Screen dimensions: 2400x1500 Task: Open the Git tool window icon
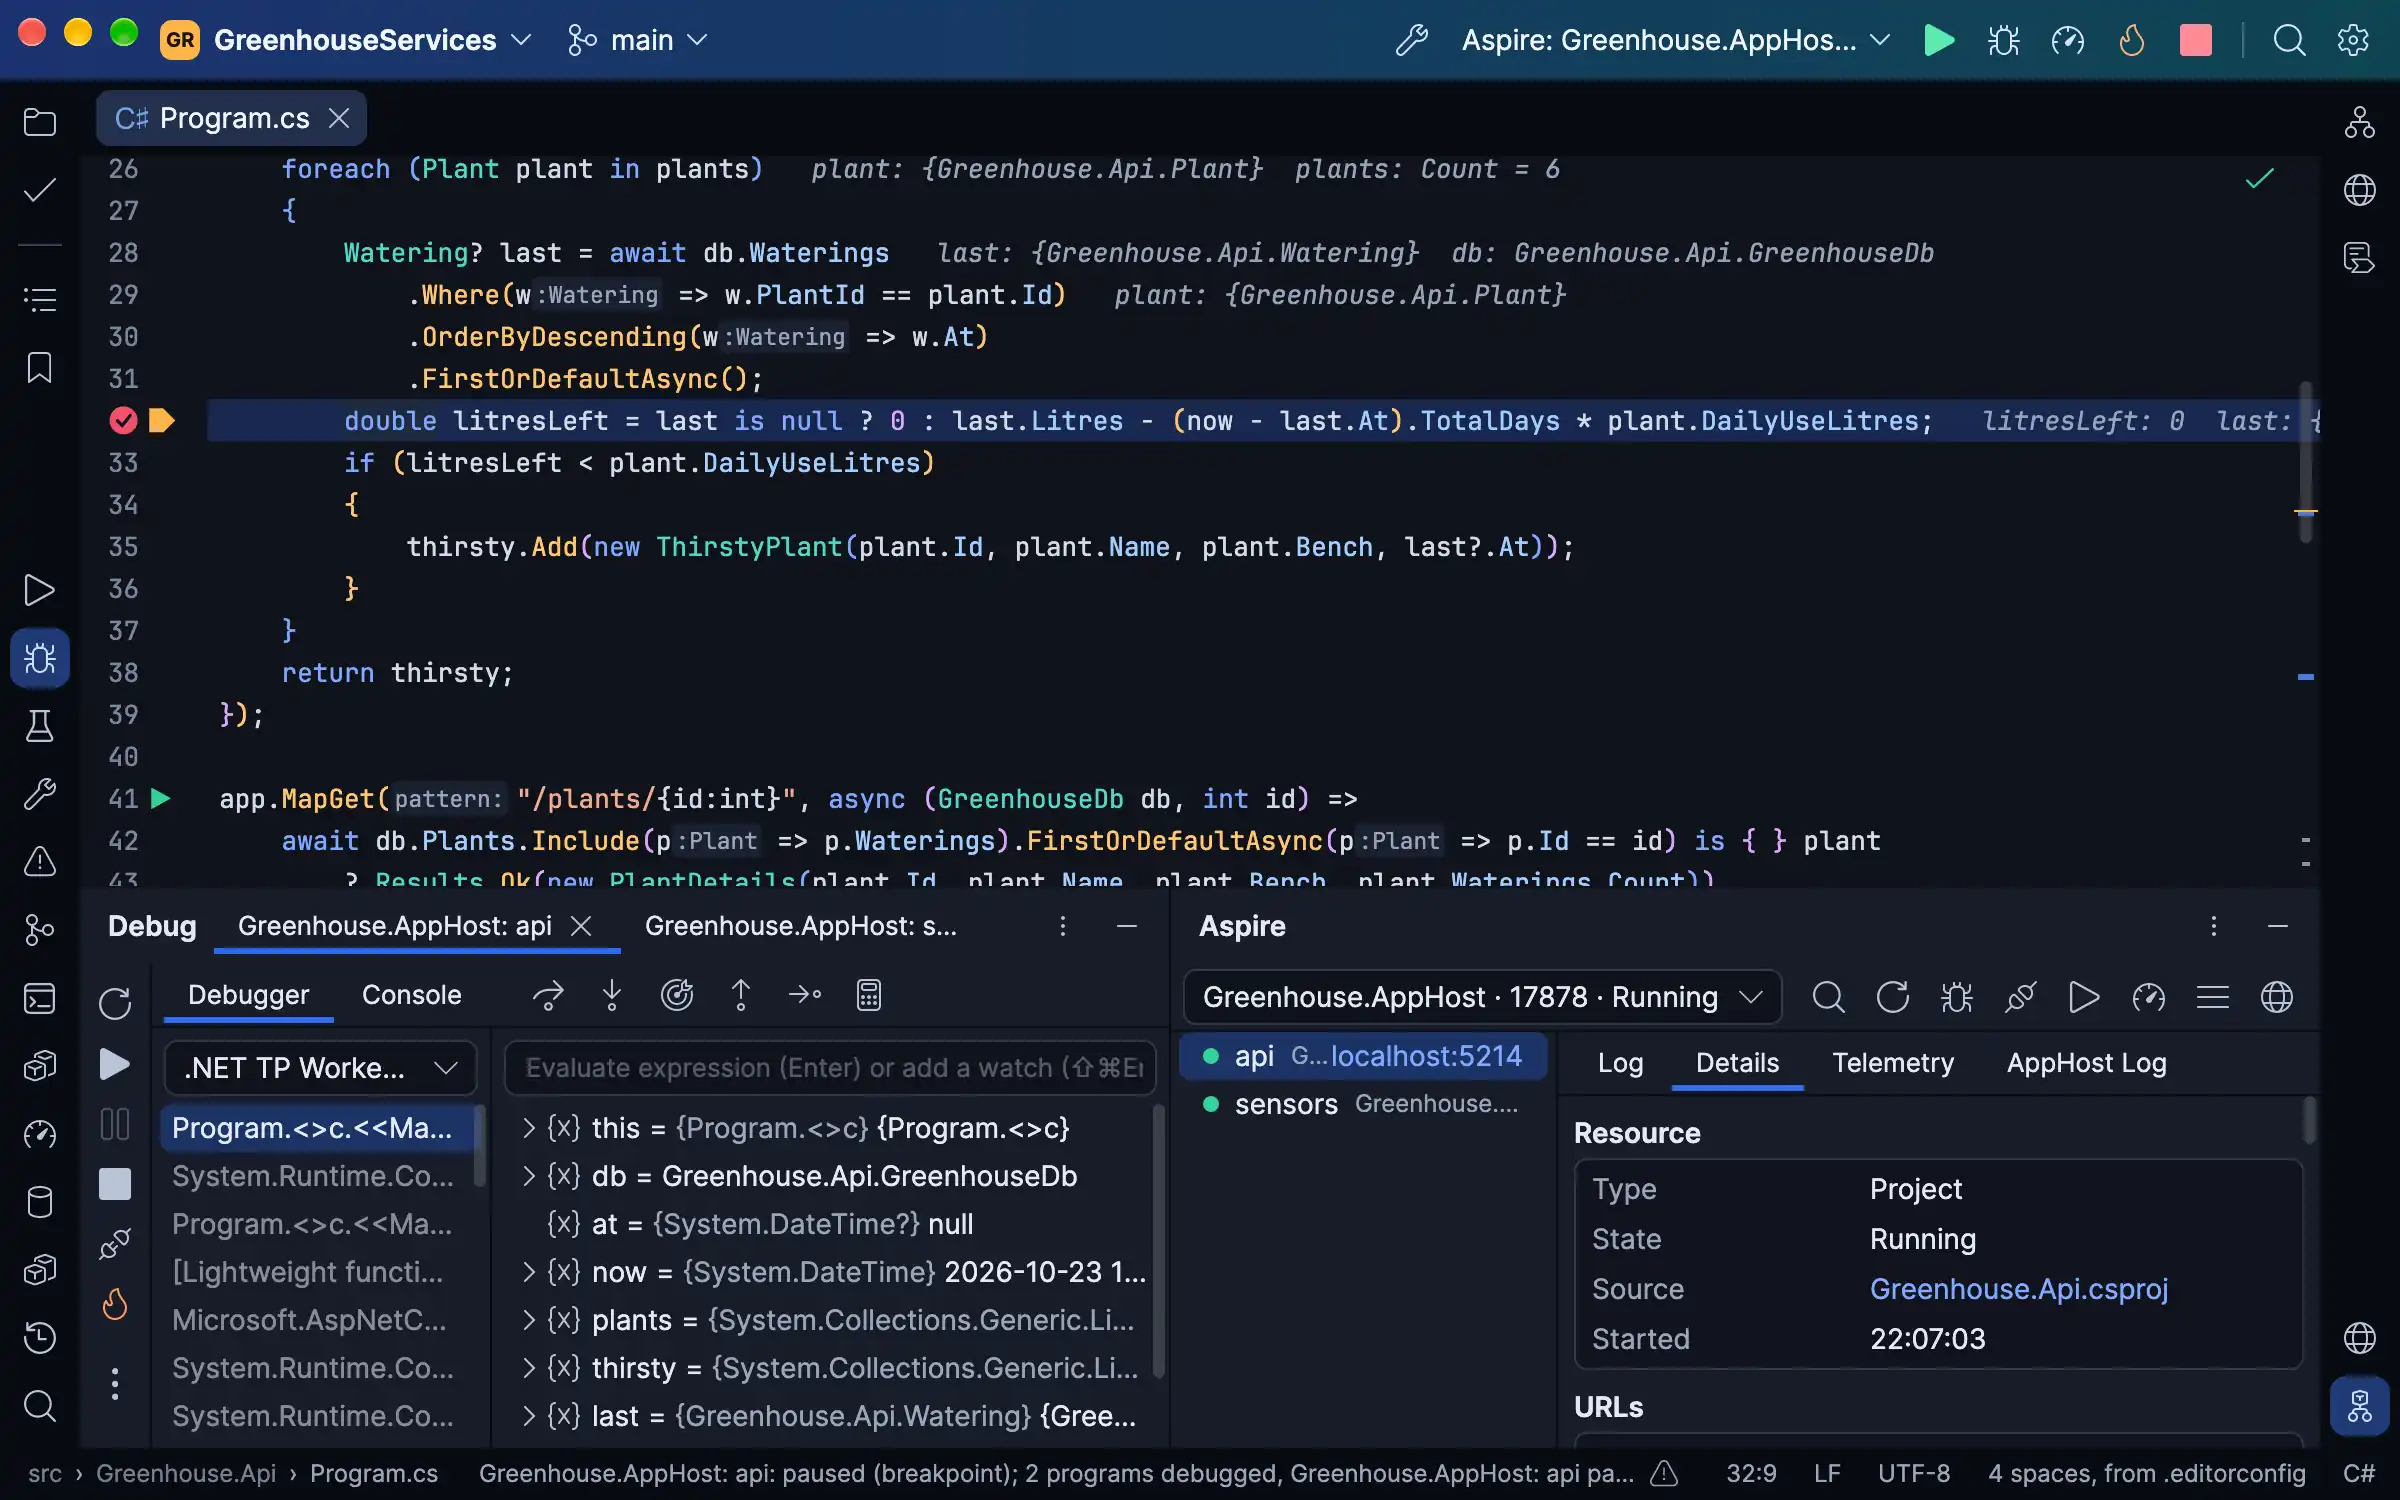coord(40,930)
